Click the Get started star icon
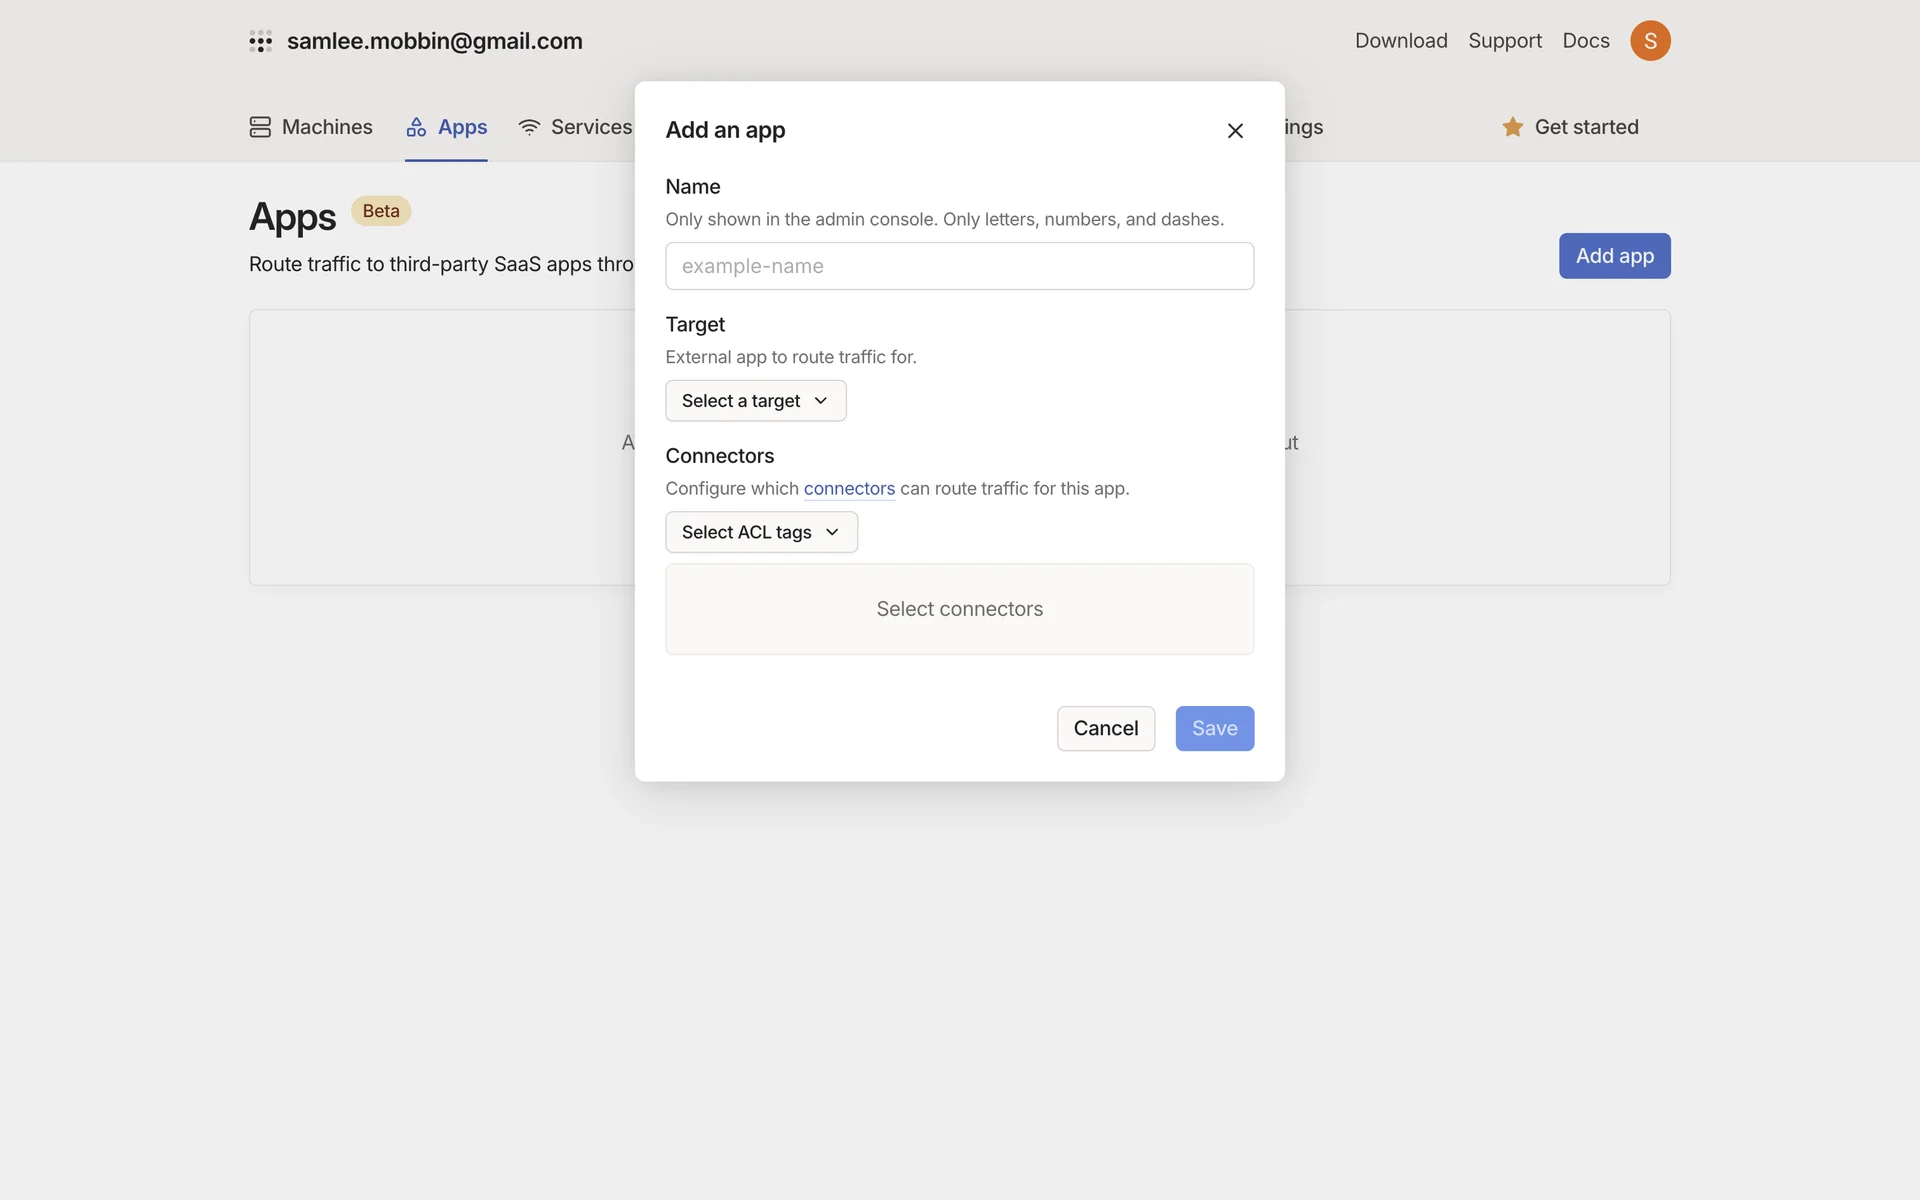The image size is (1920, 1200). (1512, 127)
